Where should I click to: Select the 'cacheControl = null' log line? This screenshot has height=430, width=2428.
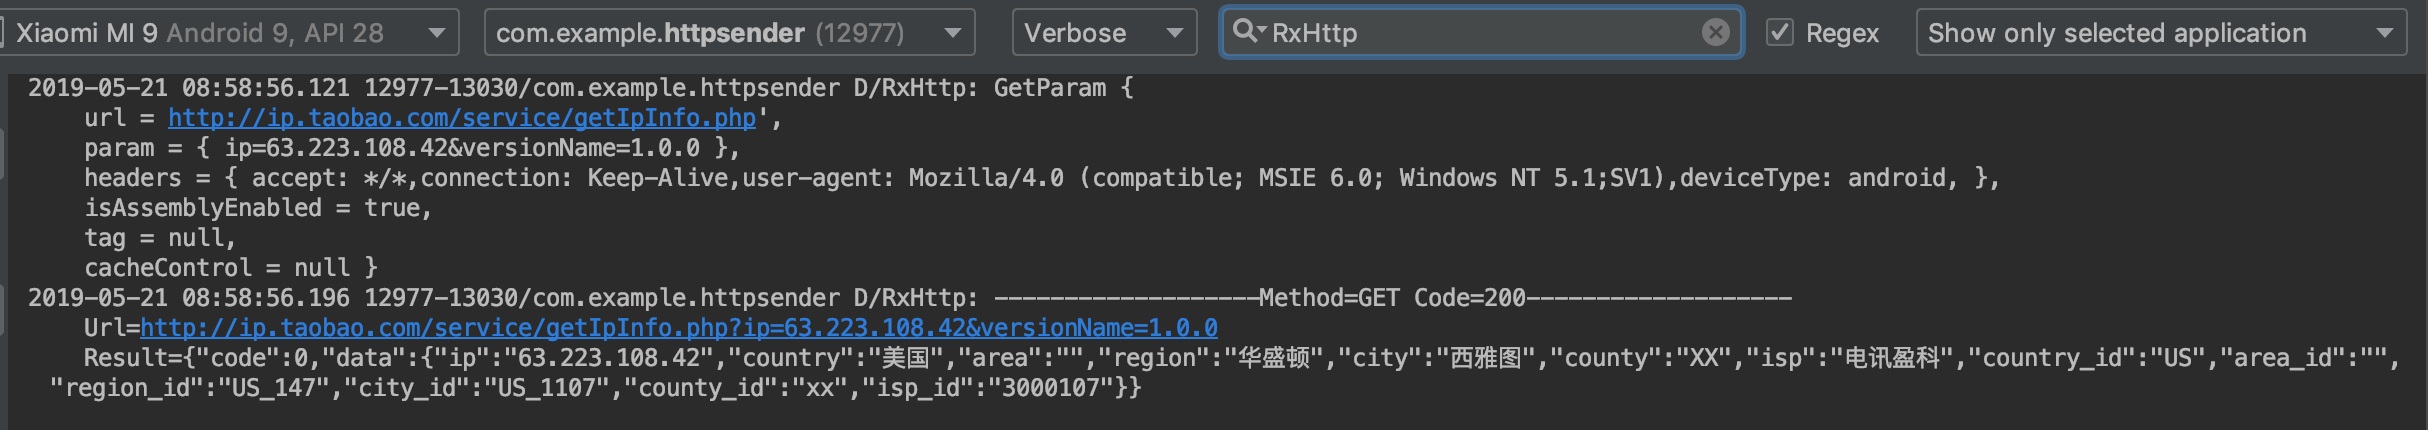pos(230,268)
